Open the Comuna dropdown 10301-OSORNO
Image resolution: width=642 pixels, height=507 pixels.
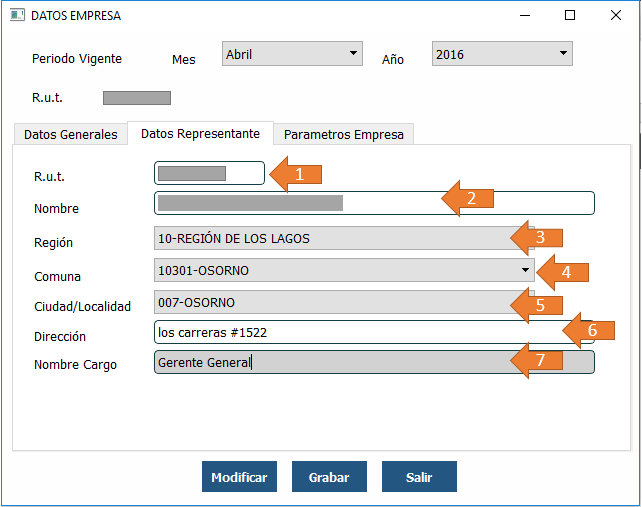coord(344,270)
